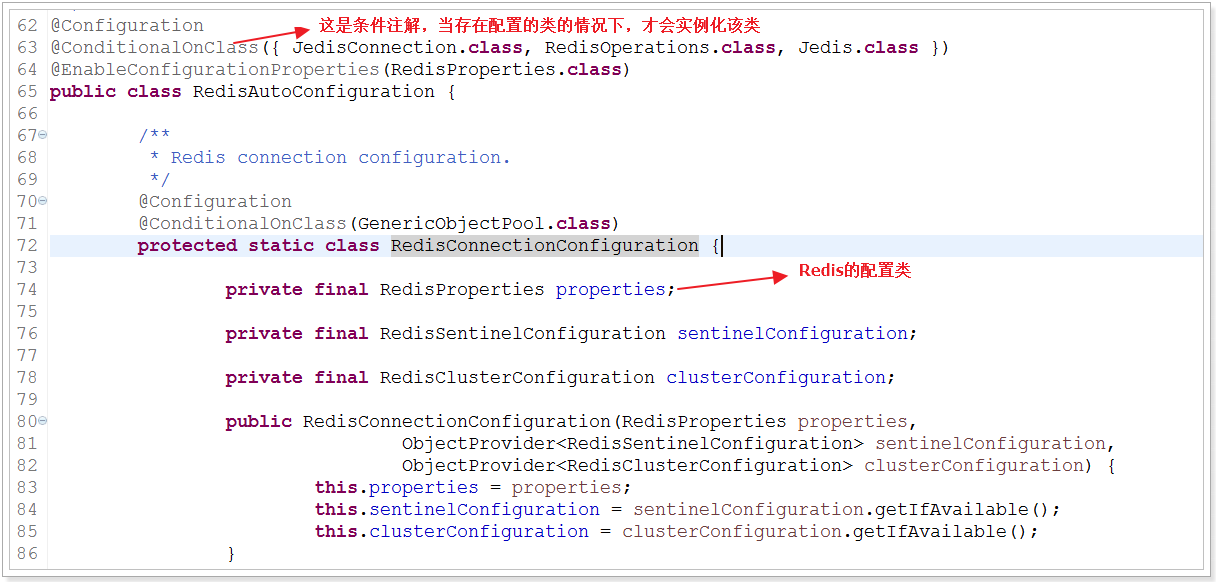Viewport: 1218px width, 584px height.
Task: Click the red Redis配置类 annotation label
Action: 855,271
